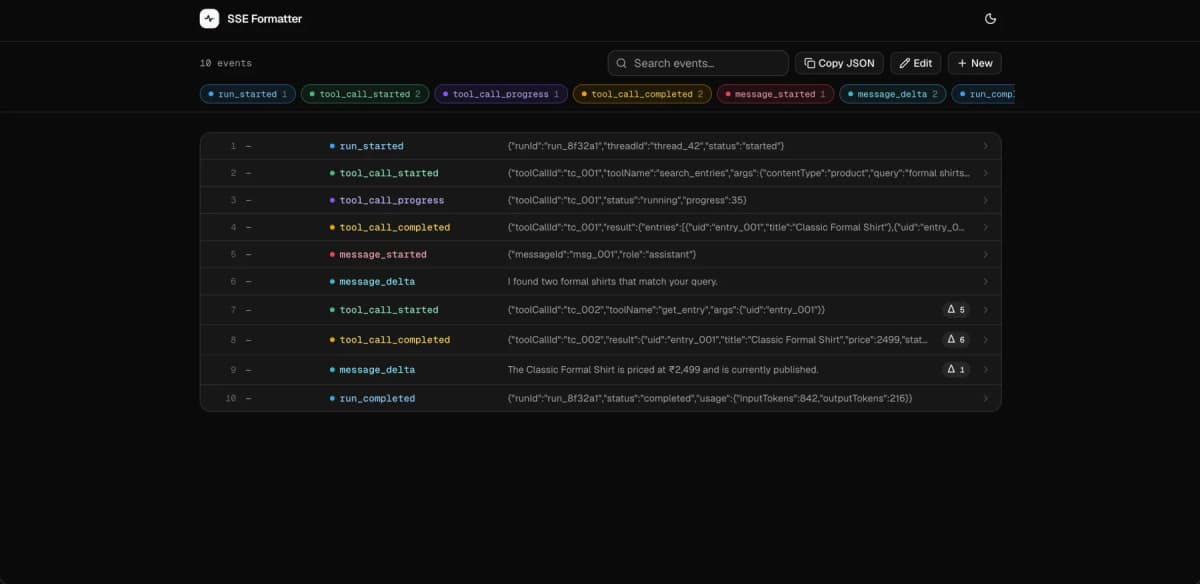Filter by message_delta chip
1200x584 pixels.
click(892, 94)
